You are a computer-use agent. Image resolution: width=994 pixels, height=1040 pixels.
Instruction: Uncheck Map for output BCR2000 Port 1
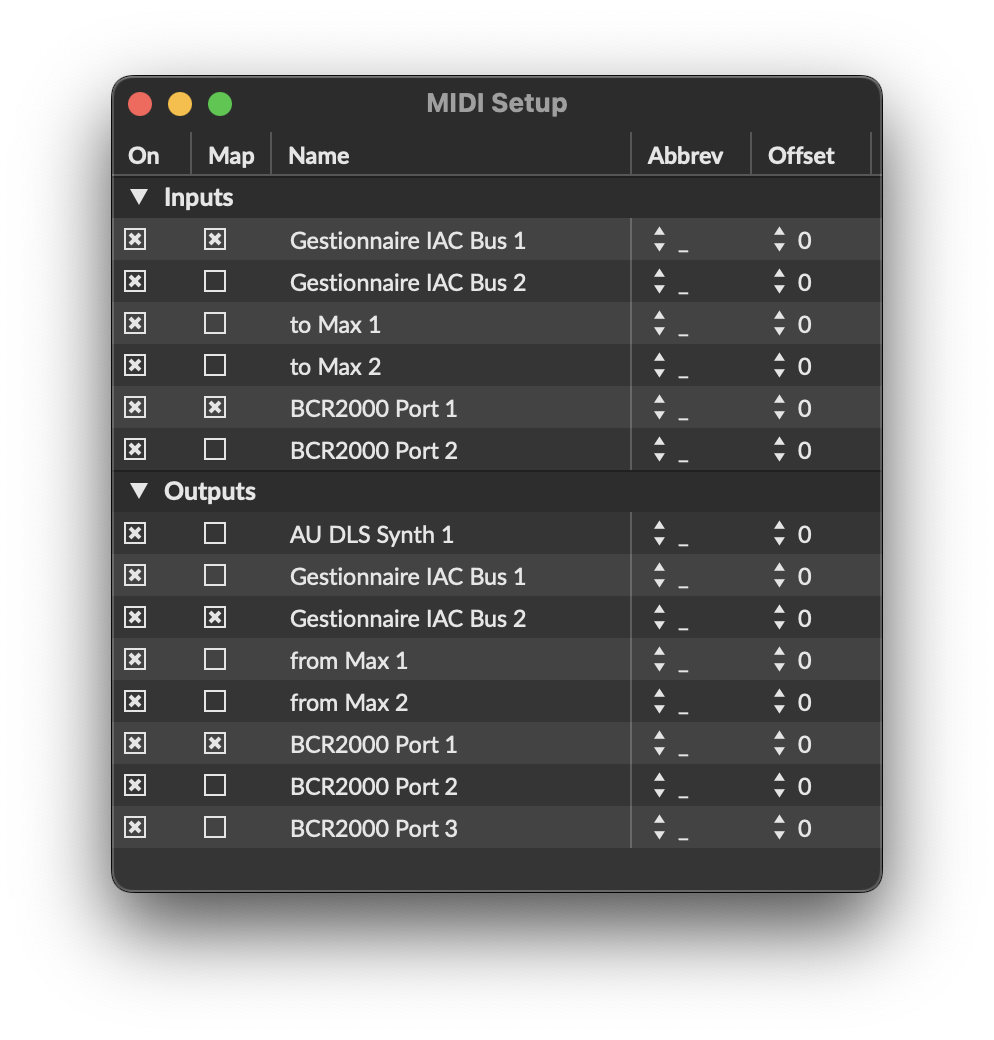215,744
